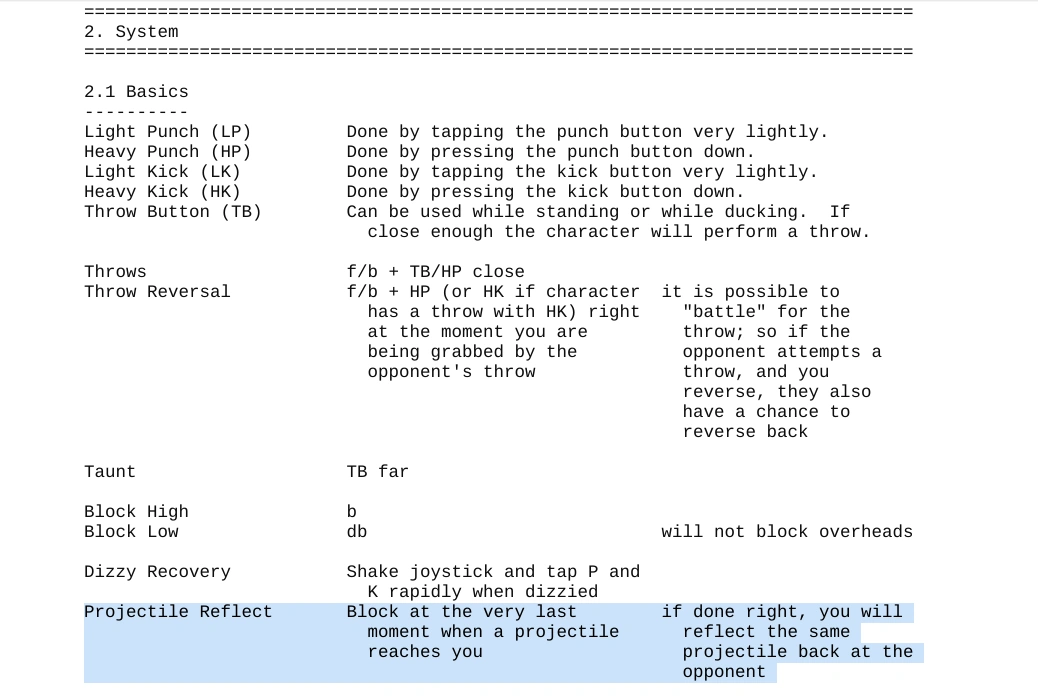
Task: Click the 'Heavy Kick (HK)' entry
Action: tap(162, 192)
